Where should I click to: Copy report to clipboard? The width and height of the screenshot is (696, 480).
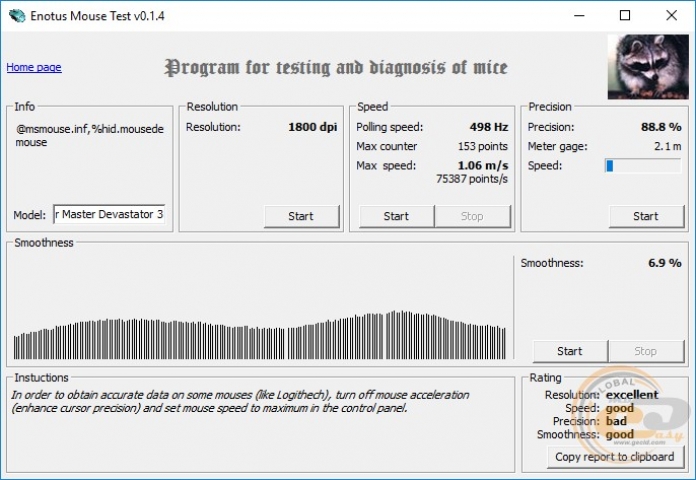[x=615, y=457]
